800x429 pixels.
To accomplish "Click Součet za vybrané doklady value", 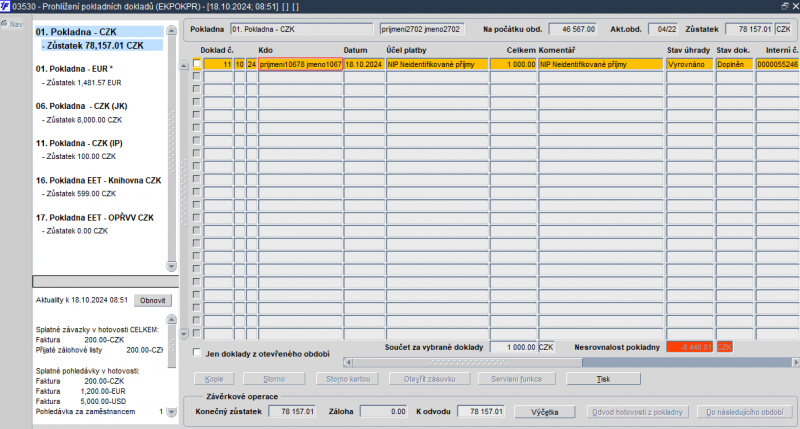I will 513,347.
